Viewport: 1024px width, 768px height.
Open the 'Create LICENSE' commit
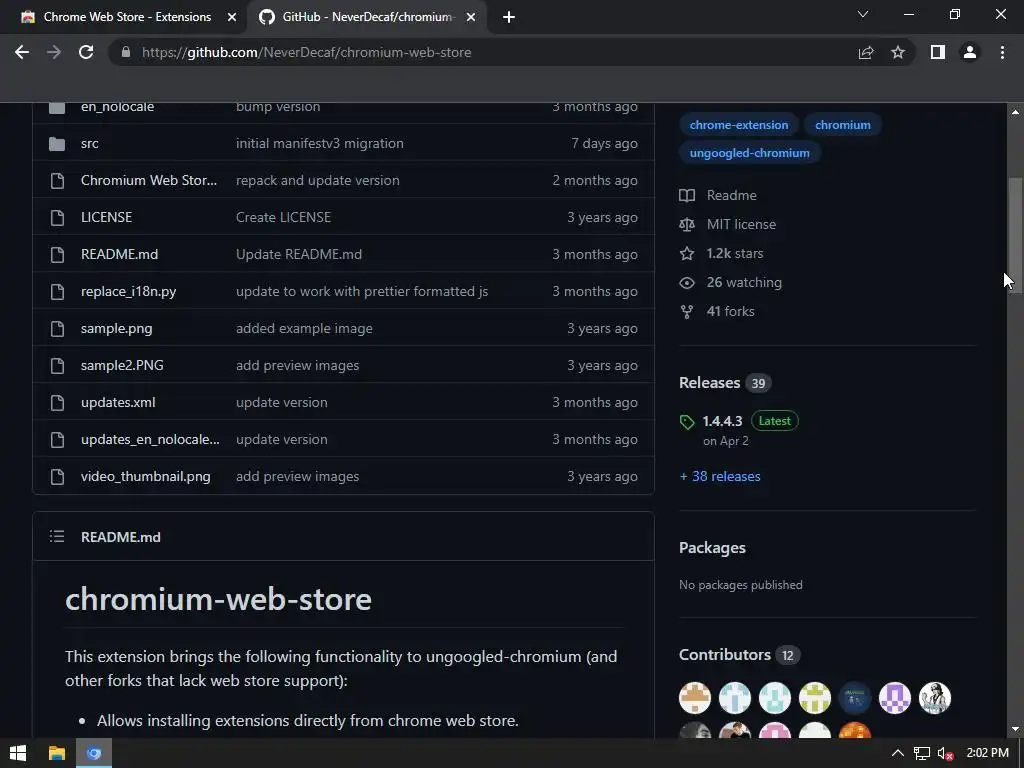coord(283,217)
